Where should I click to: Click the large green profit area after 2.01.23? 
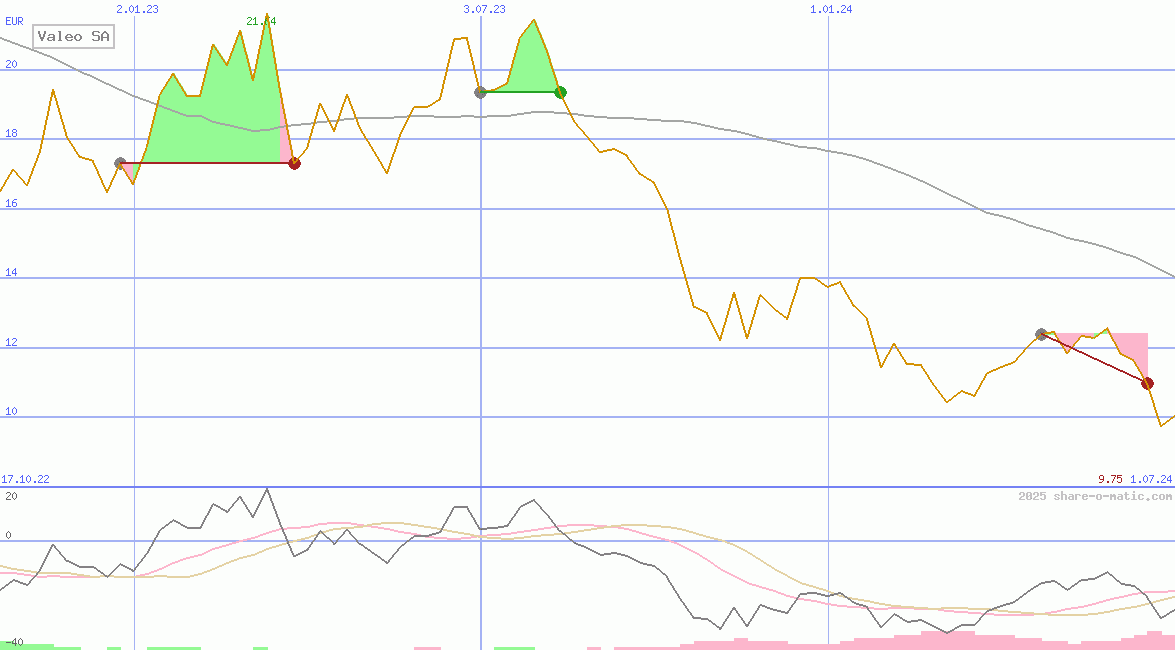(215, 120)
